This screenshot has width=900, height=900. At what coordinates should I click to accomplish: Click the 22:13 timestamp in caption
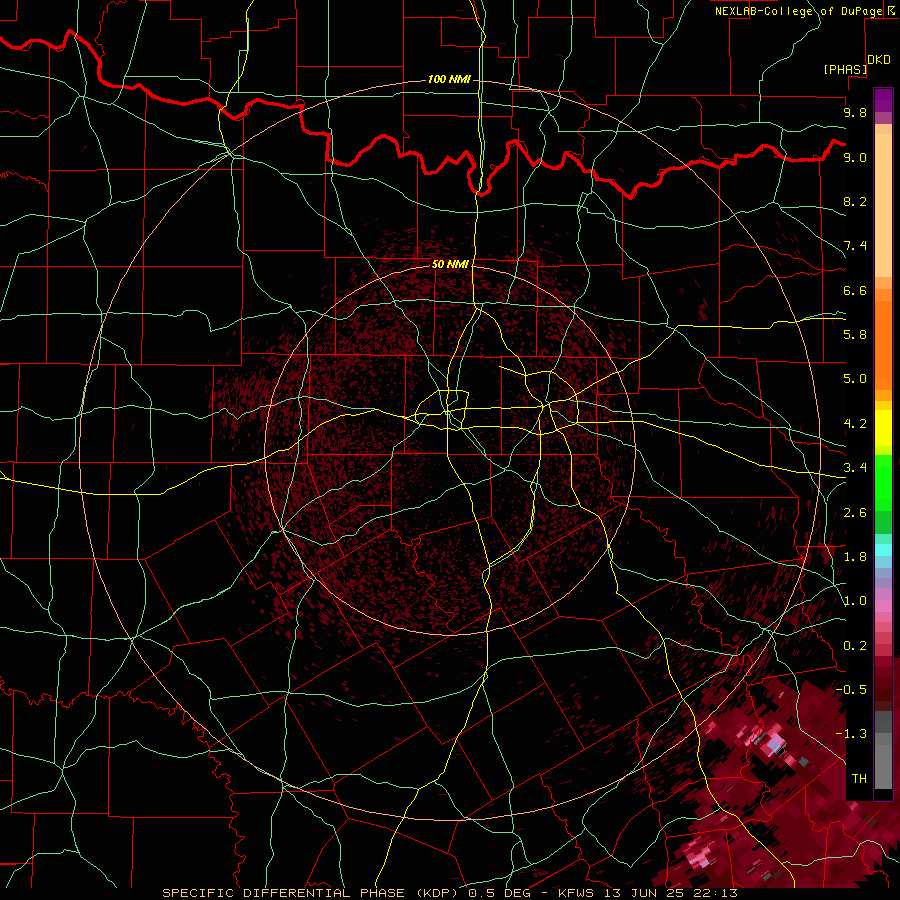click(x=717, y=893)
